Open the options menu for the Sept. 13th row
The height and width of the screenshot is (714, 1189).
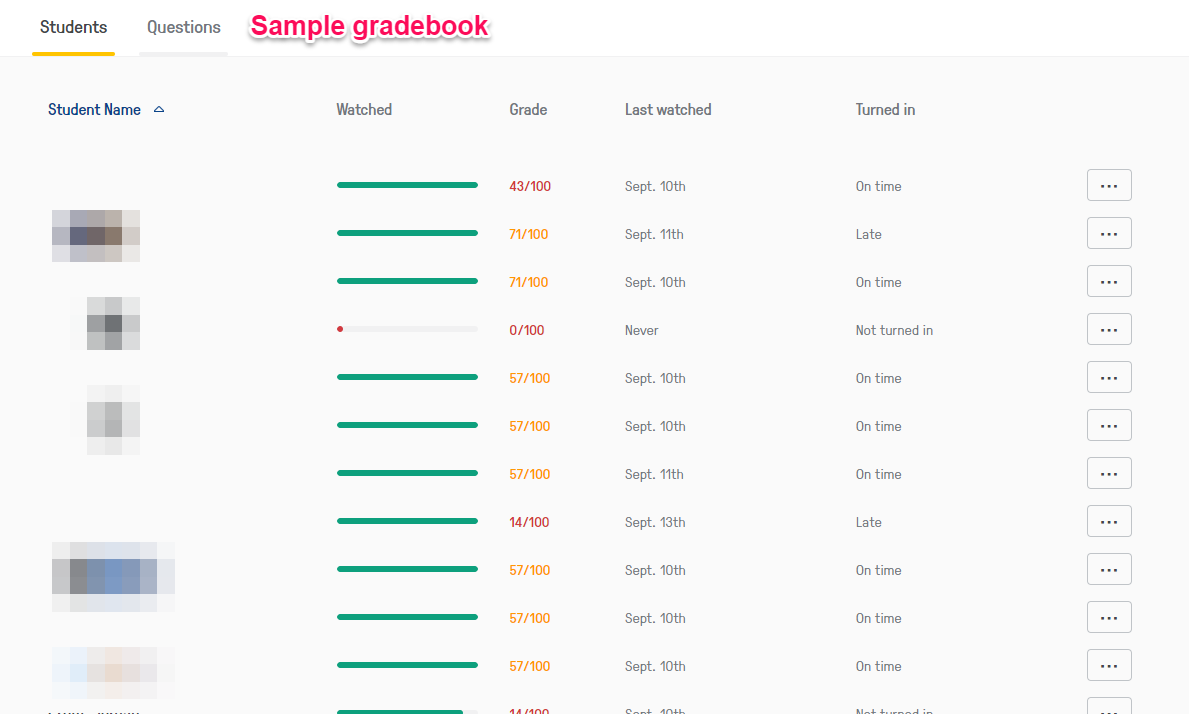[x=1109, y=522]
